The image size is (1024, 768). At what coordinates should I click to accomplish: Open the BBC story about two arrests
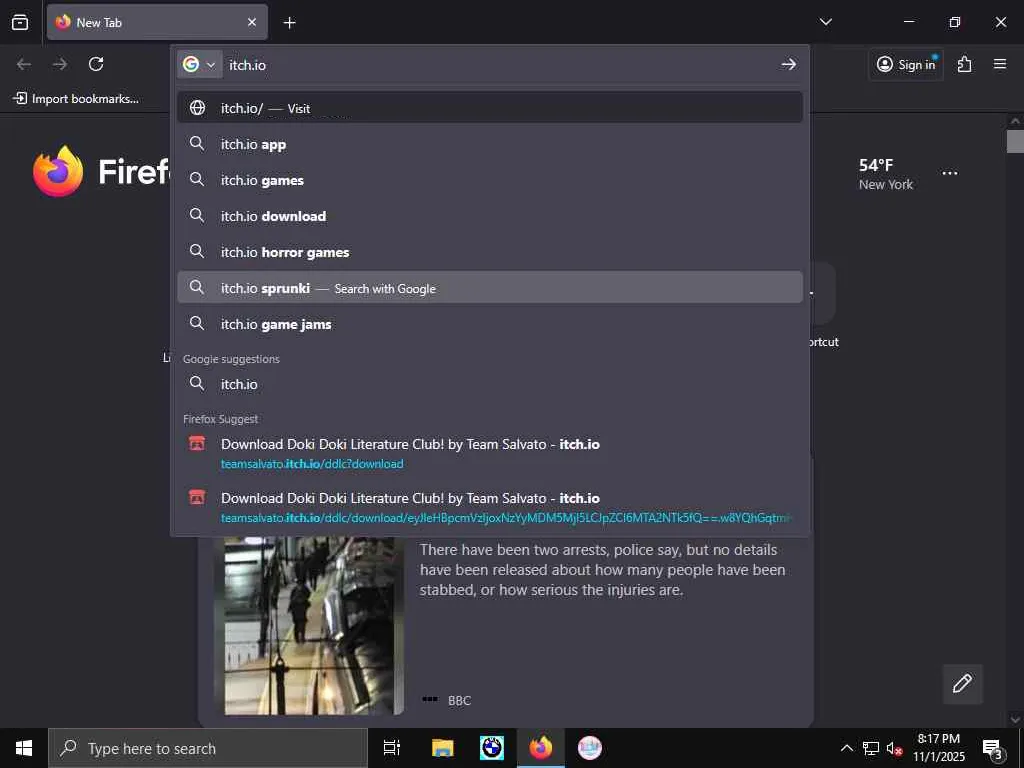click(602, 569)
